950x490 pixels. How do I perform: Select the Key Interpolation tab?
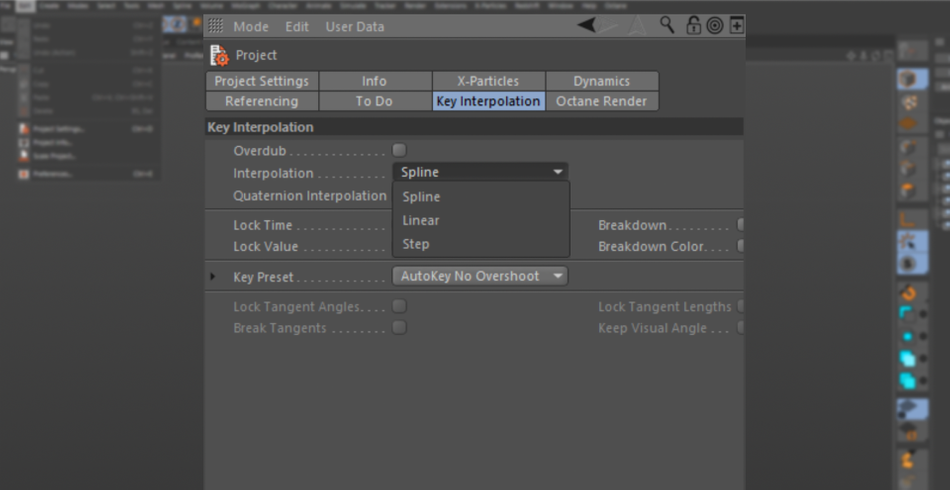(488, 101)
